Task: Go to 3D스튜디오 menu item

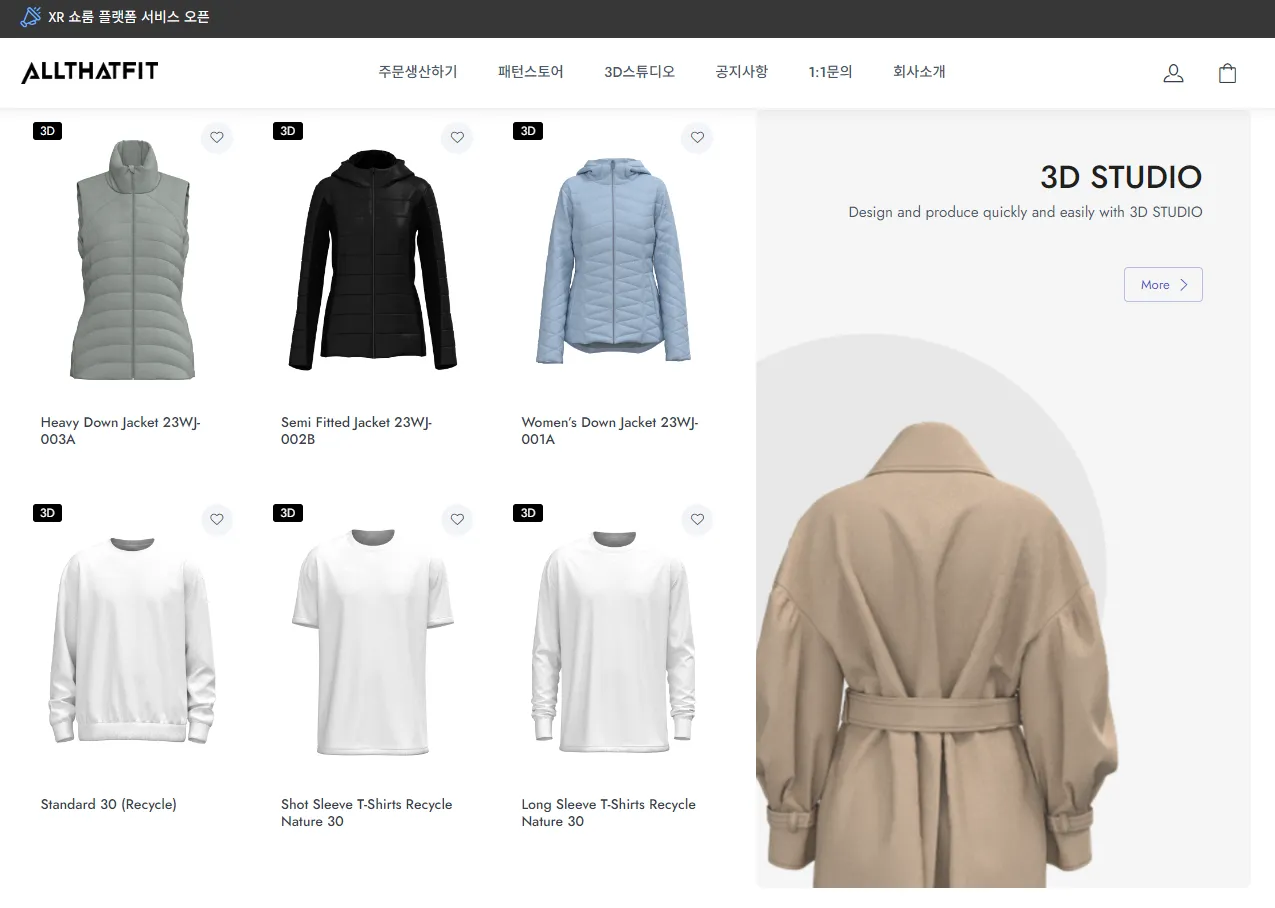Action: point(640,72)
